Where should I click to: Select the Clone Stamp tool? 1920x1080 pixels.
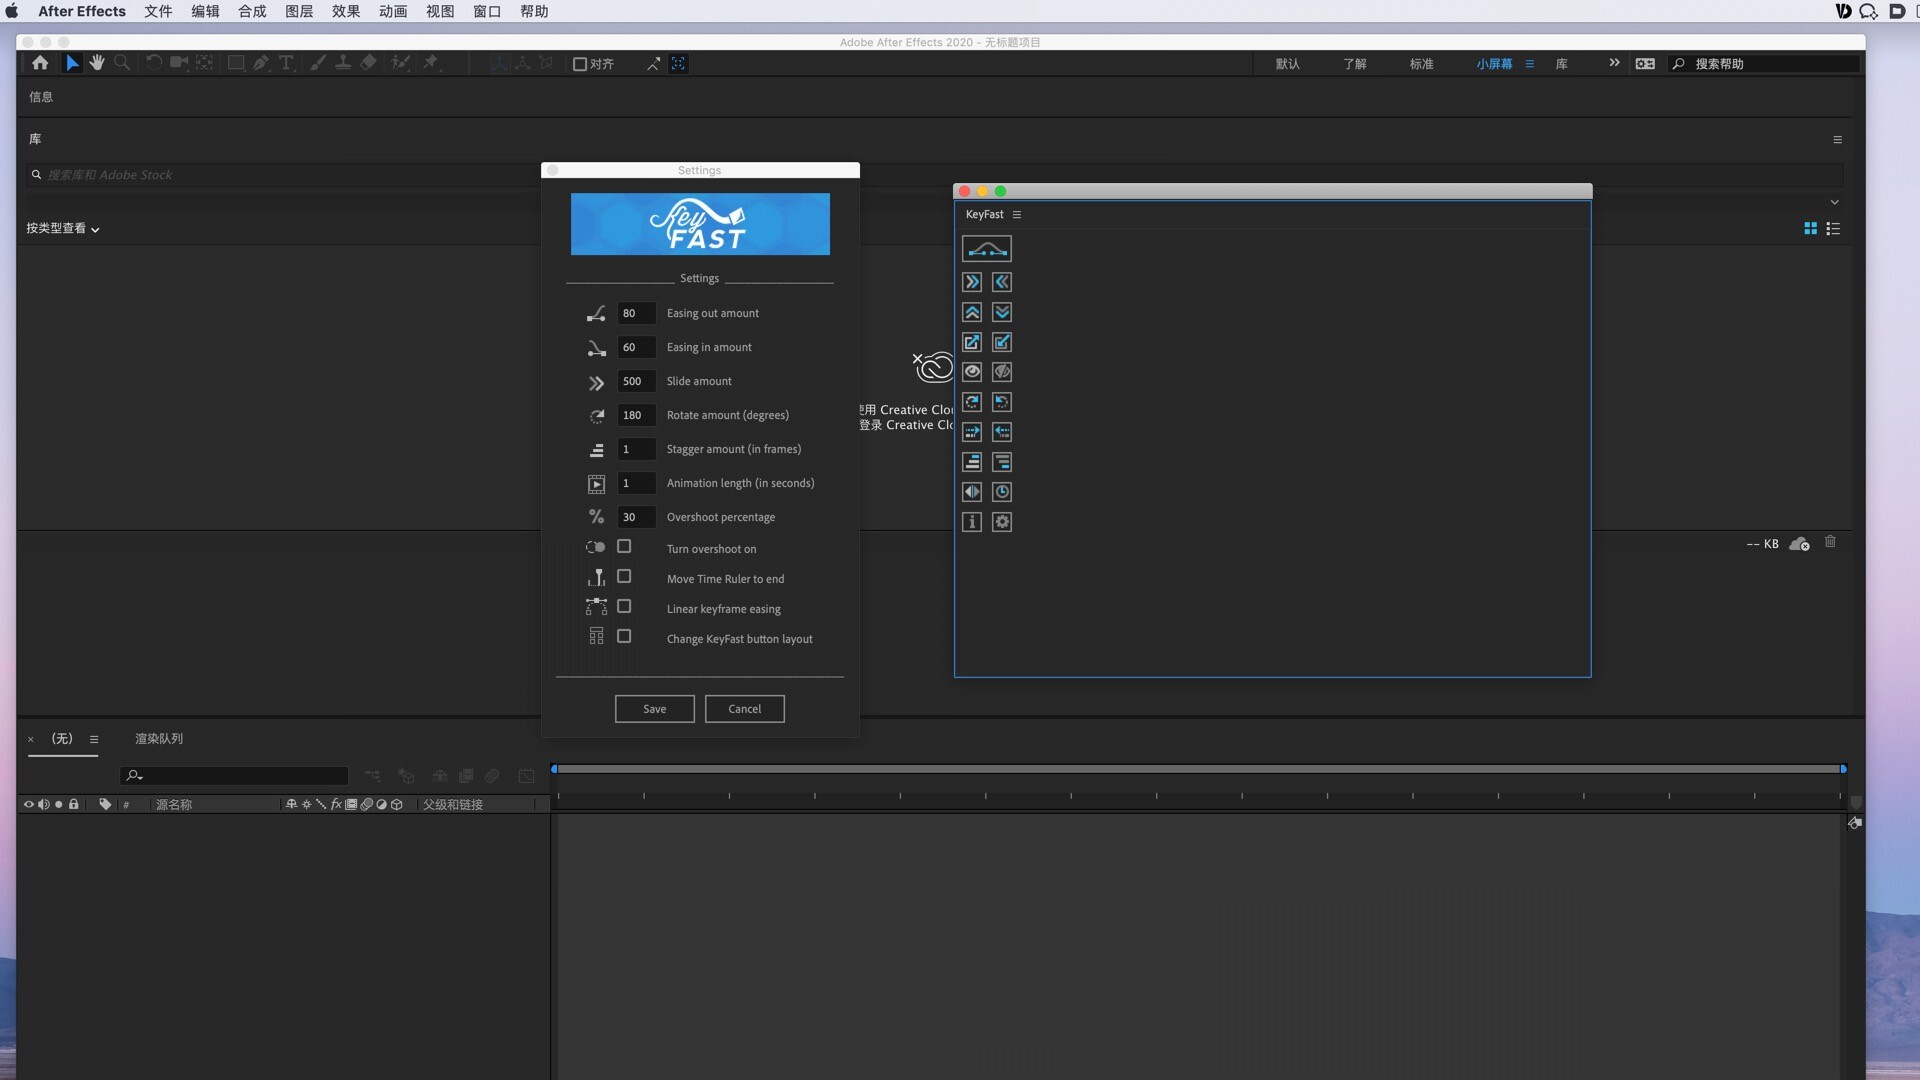[343, 63]
